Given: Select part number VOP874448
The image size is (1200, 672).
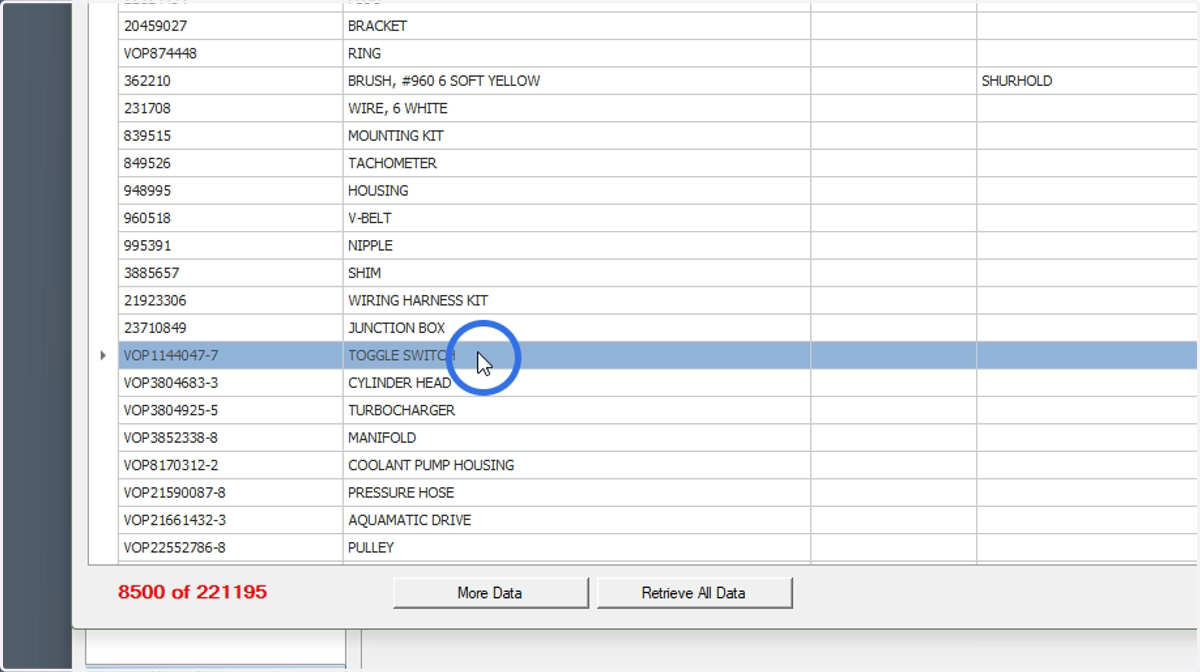Looking at the screenshot, I should pyautogui.click(x=230, y=53).
